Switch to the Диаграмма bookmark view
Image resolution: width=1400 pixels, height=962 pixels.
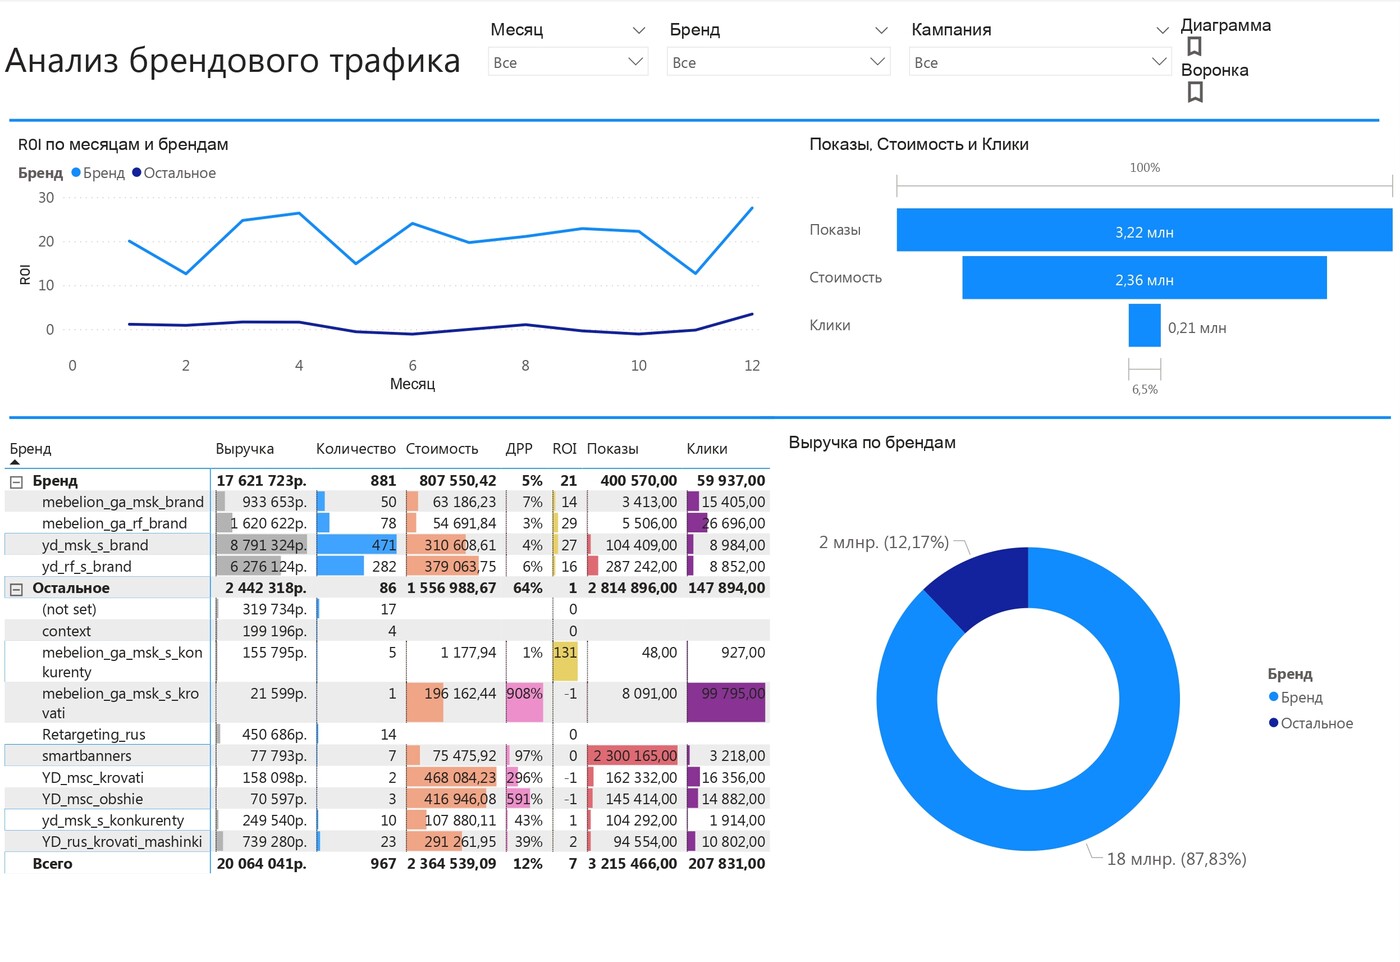pos(1225,25)
